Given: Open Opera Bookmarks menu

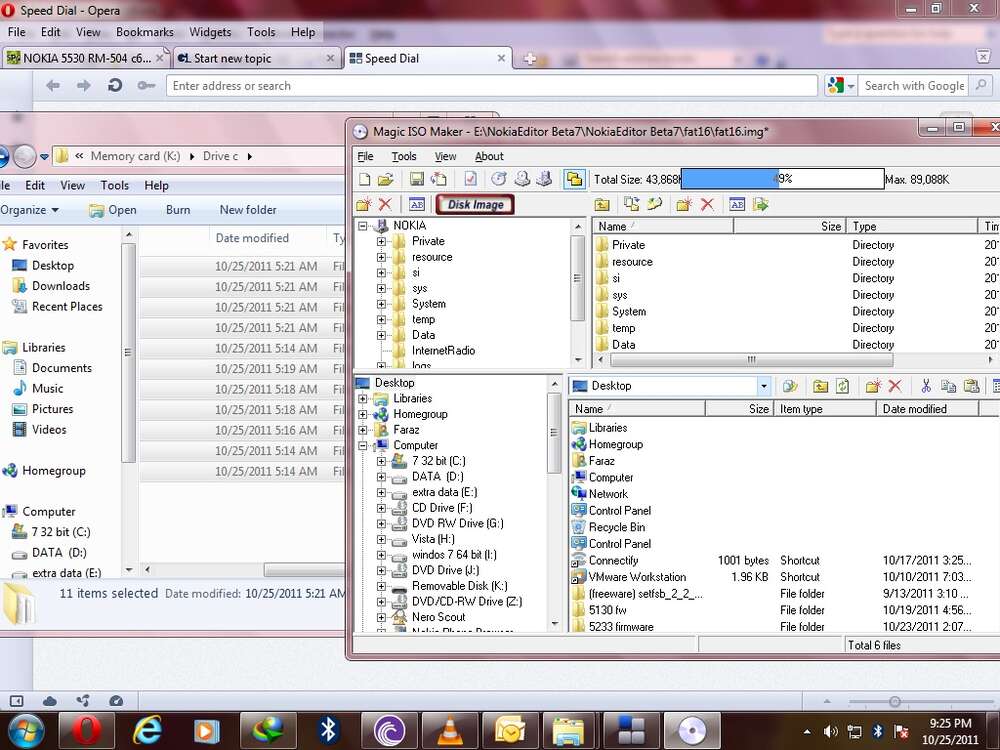Looking at the screenshot, I should pos(145,32).
